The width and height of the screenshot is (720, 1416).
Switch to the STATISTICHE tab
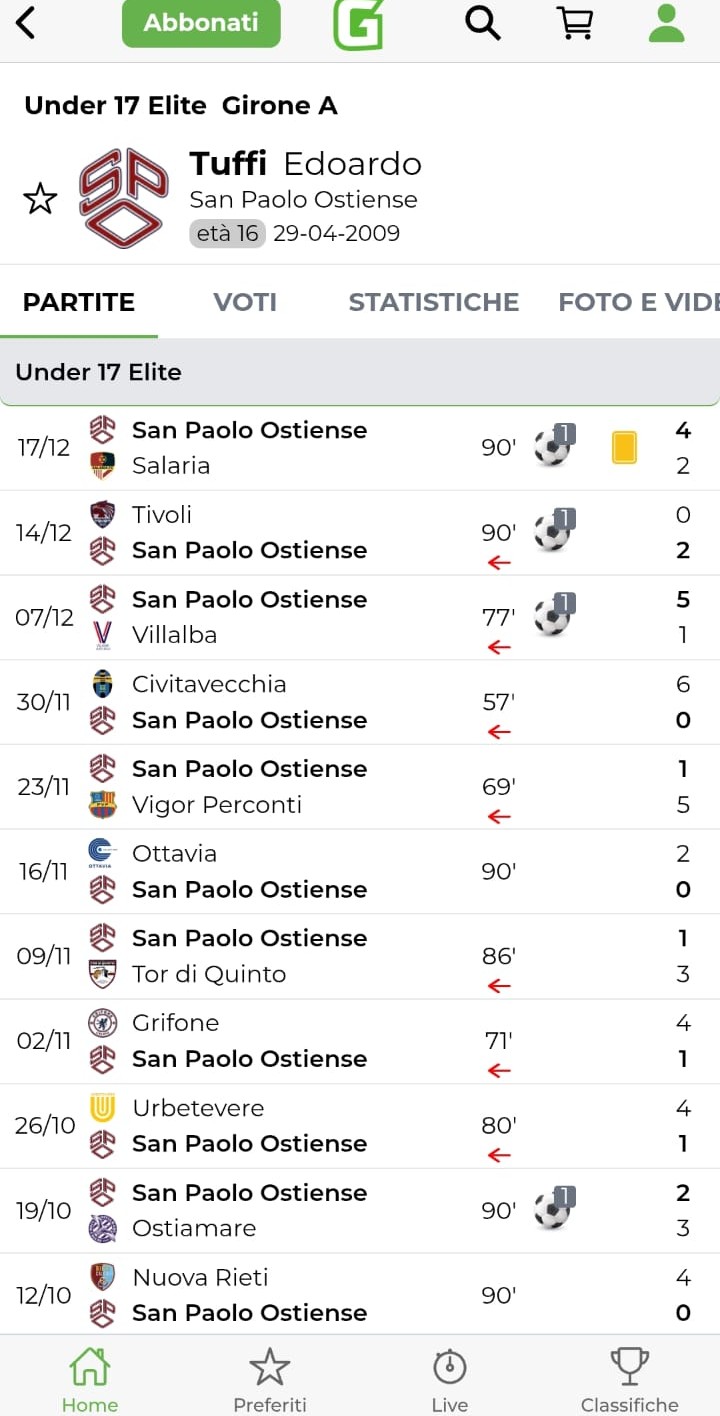point(433,302)
